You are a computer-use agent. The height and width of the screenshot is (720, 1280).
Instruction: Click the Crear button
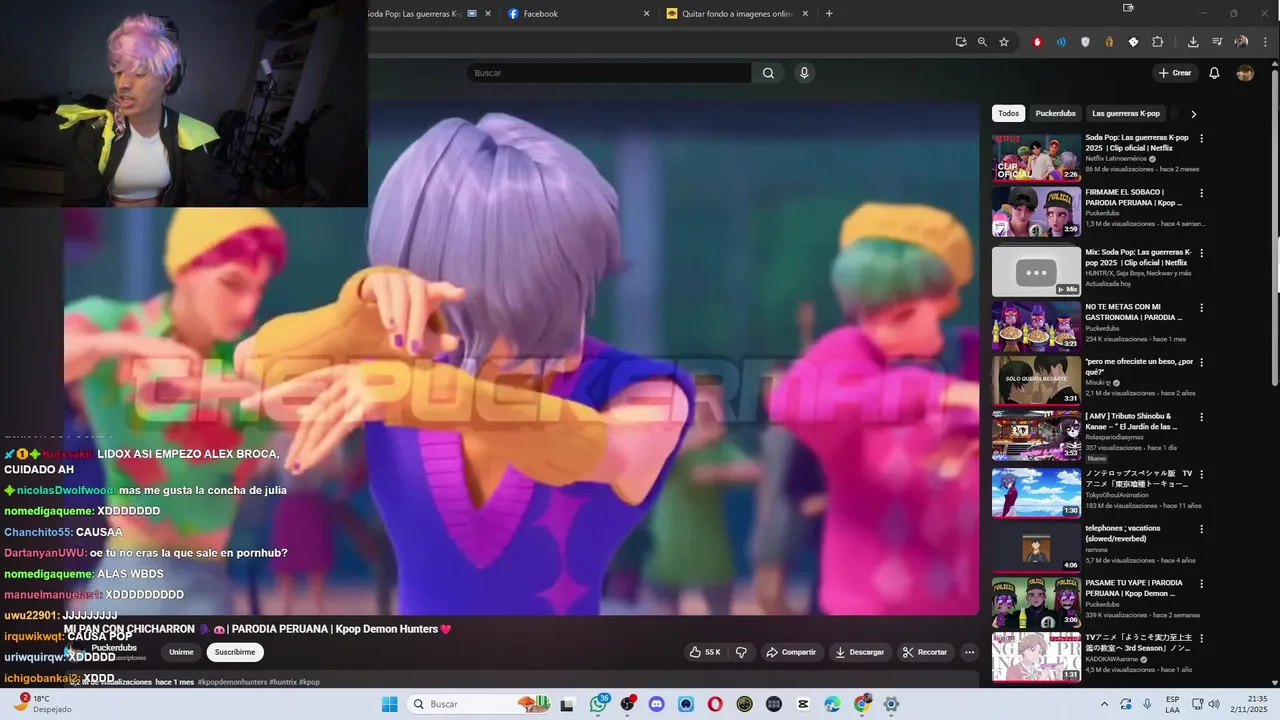(1175, 73)
